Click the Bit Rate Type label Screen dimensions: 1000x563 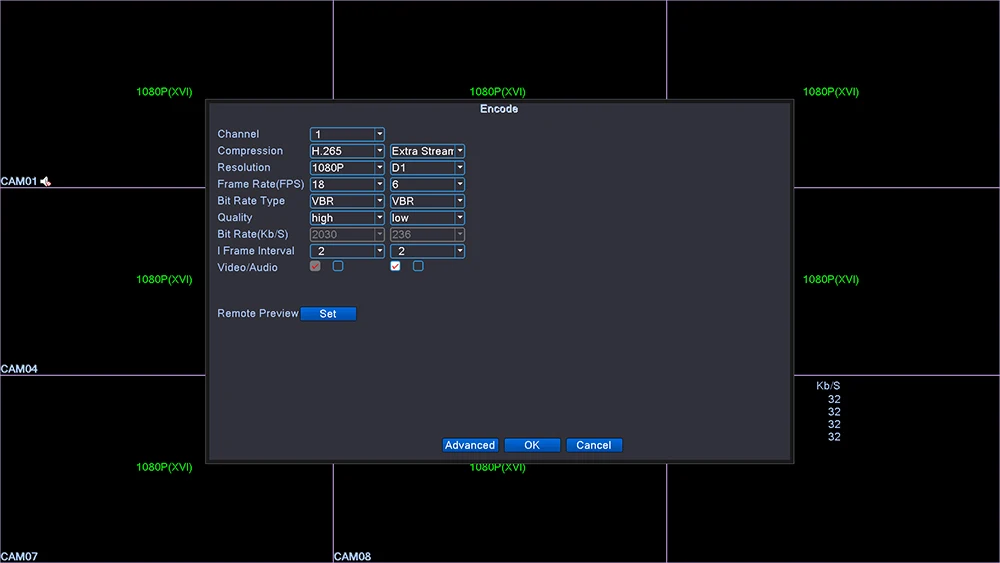(251, 201)
